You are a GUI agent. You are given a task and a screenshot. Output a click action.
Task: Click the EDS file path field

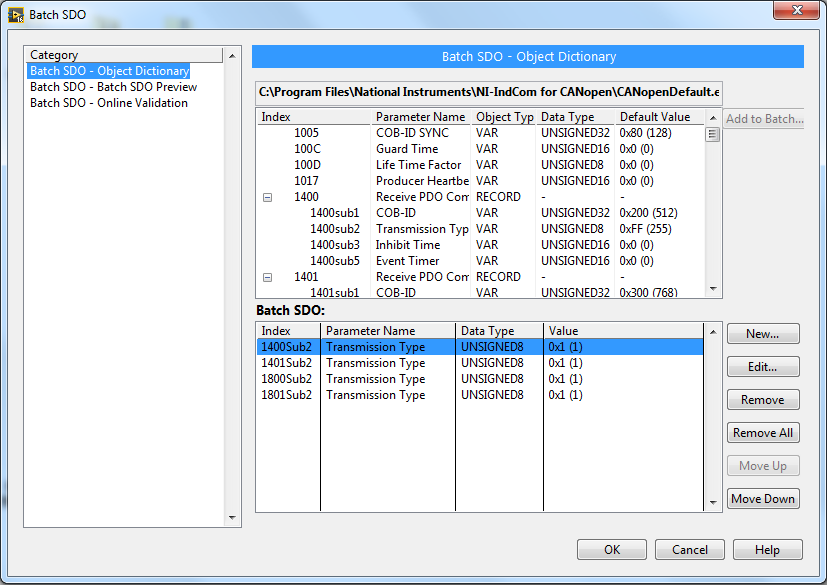[x=488, y=92]
